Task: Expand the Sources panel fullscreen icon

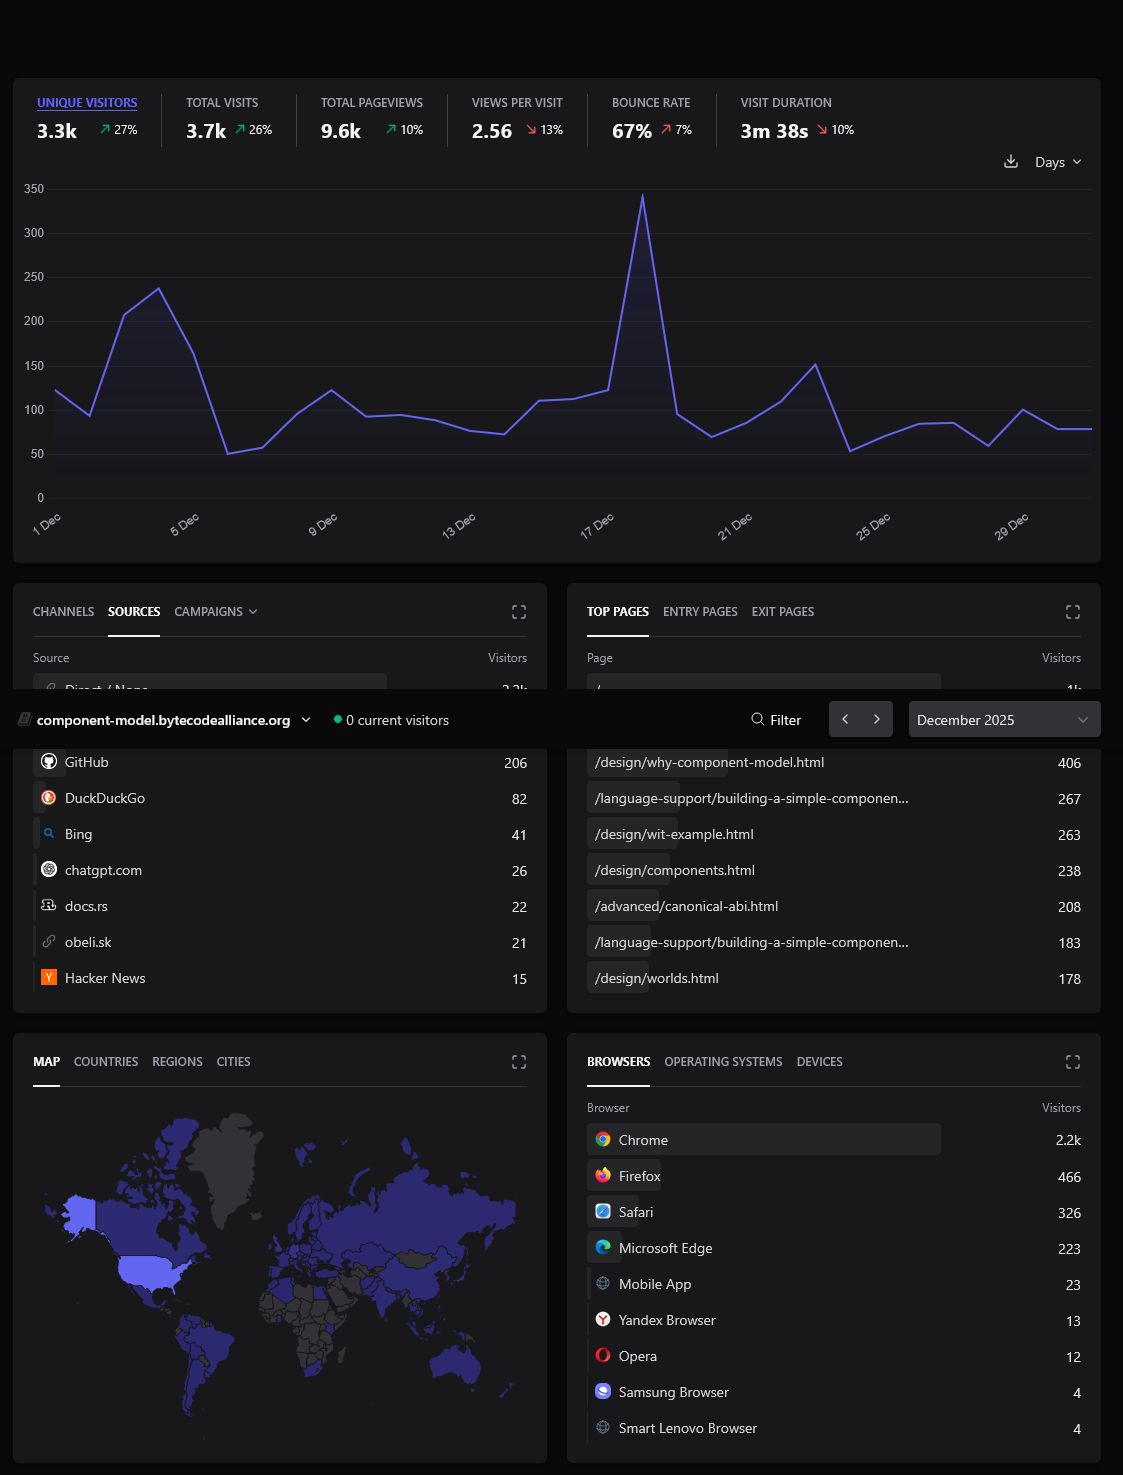Action: 518,612
